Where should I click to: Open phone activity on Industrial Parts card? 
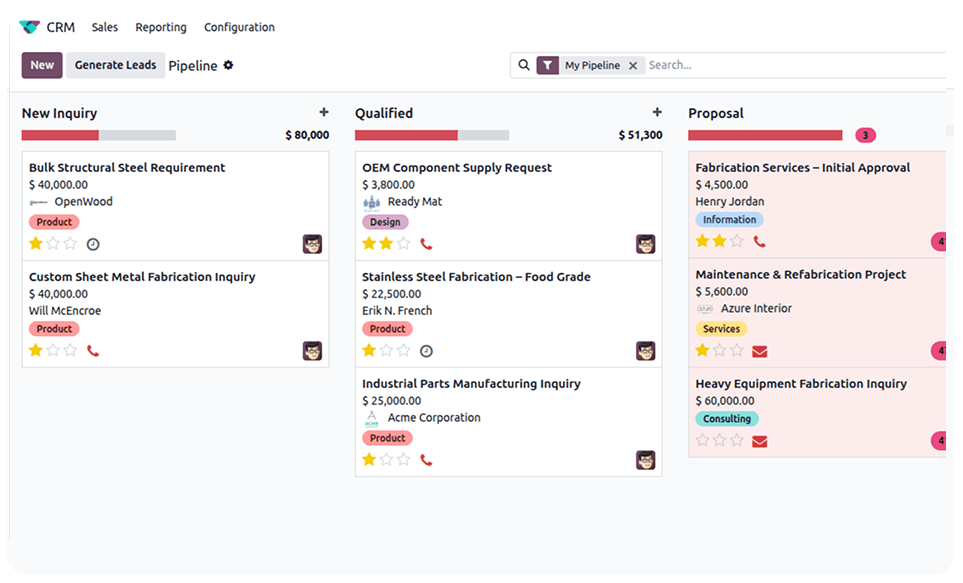[x=426, y=460]
